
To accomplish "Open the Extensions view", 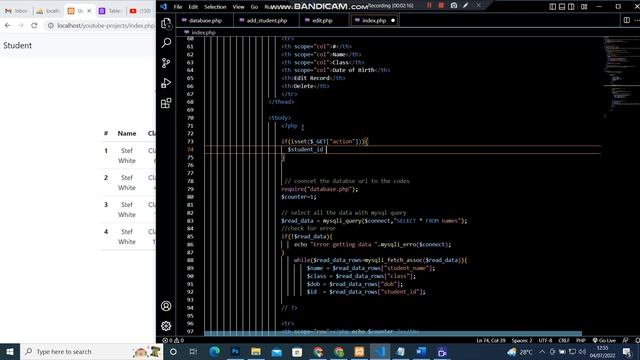I will (166, 103).
